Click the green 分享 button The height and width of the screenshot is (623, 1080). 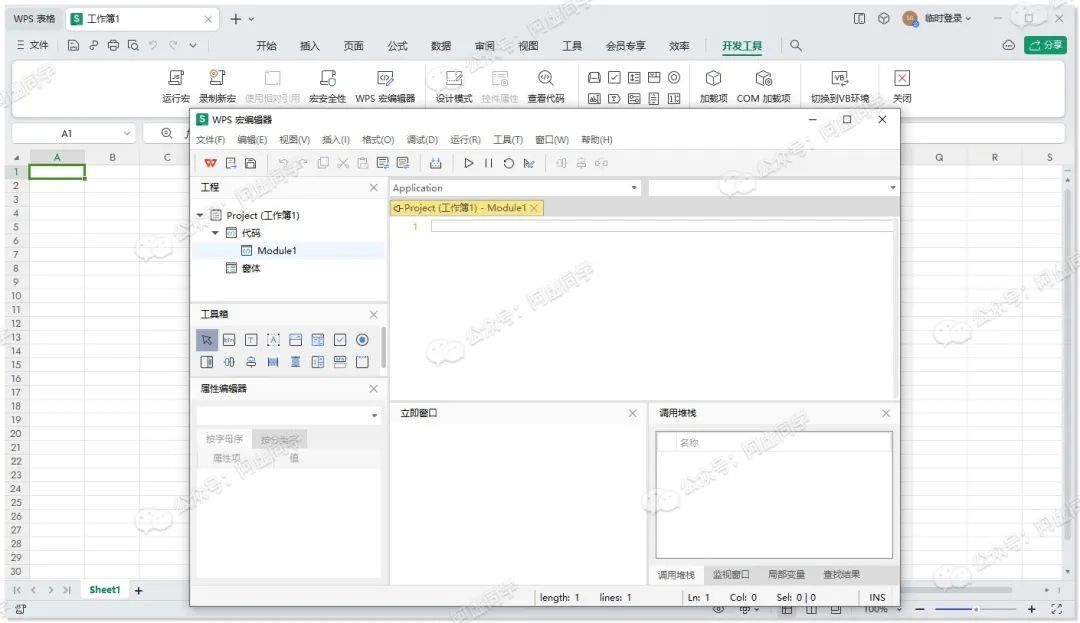(x=1046, y=45)
